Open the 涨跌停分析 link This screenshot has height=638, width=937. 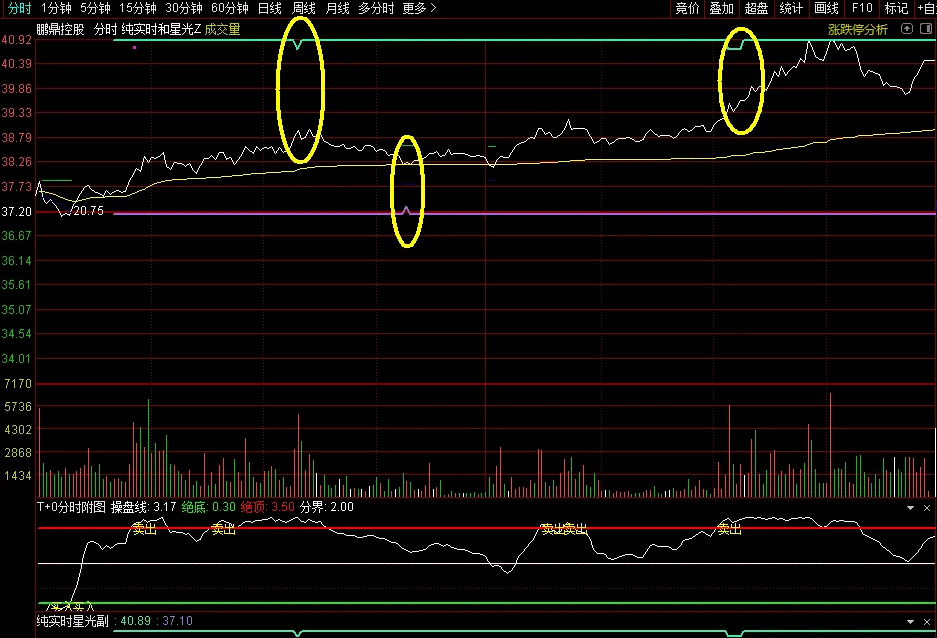857,29
